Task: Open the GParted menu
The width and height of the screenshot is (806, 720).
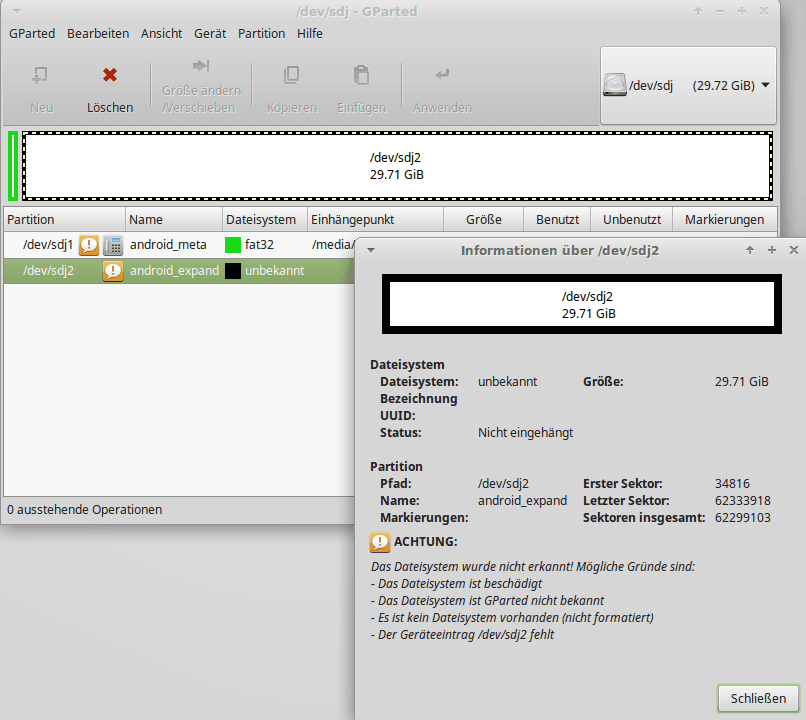Action: click(32, 33)
